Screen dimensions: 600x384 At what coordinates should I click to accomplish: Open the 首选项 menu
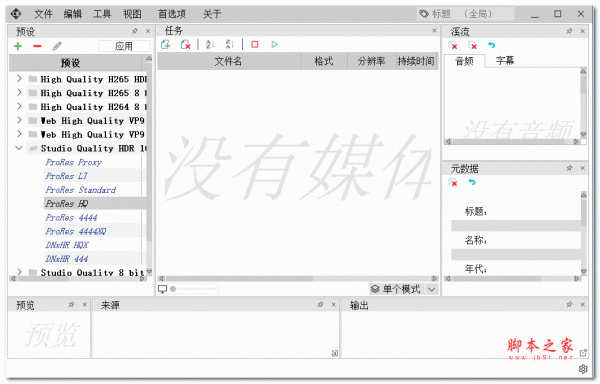click(172, 14)
